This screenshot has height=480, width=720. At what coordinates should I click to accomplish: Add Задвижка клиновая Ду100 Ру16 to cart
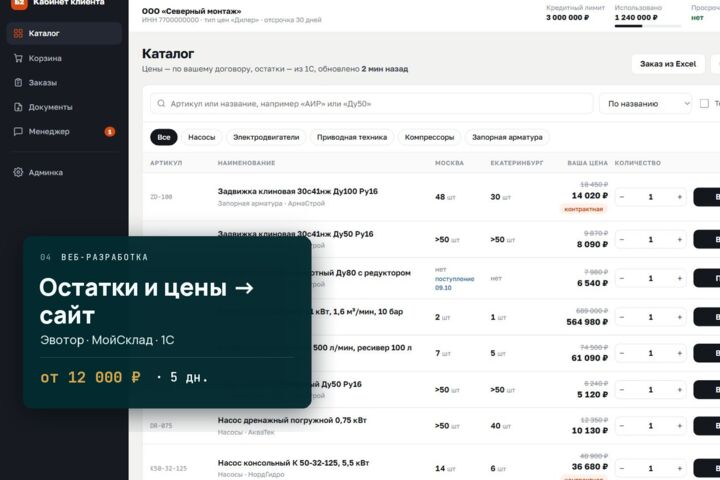(707, 197)
